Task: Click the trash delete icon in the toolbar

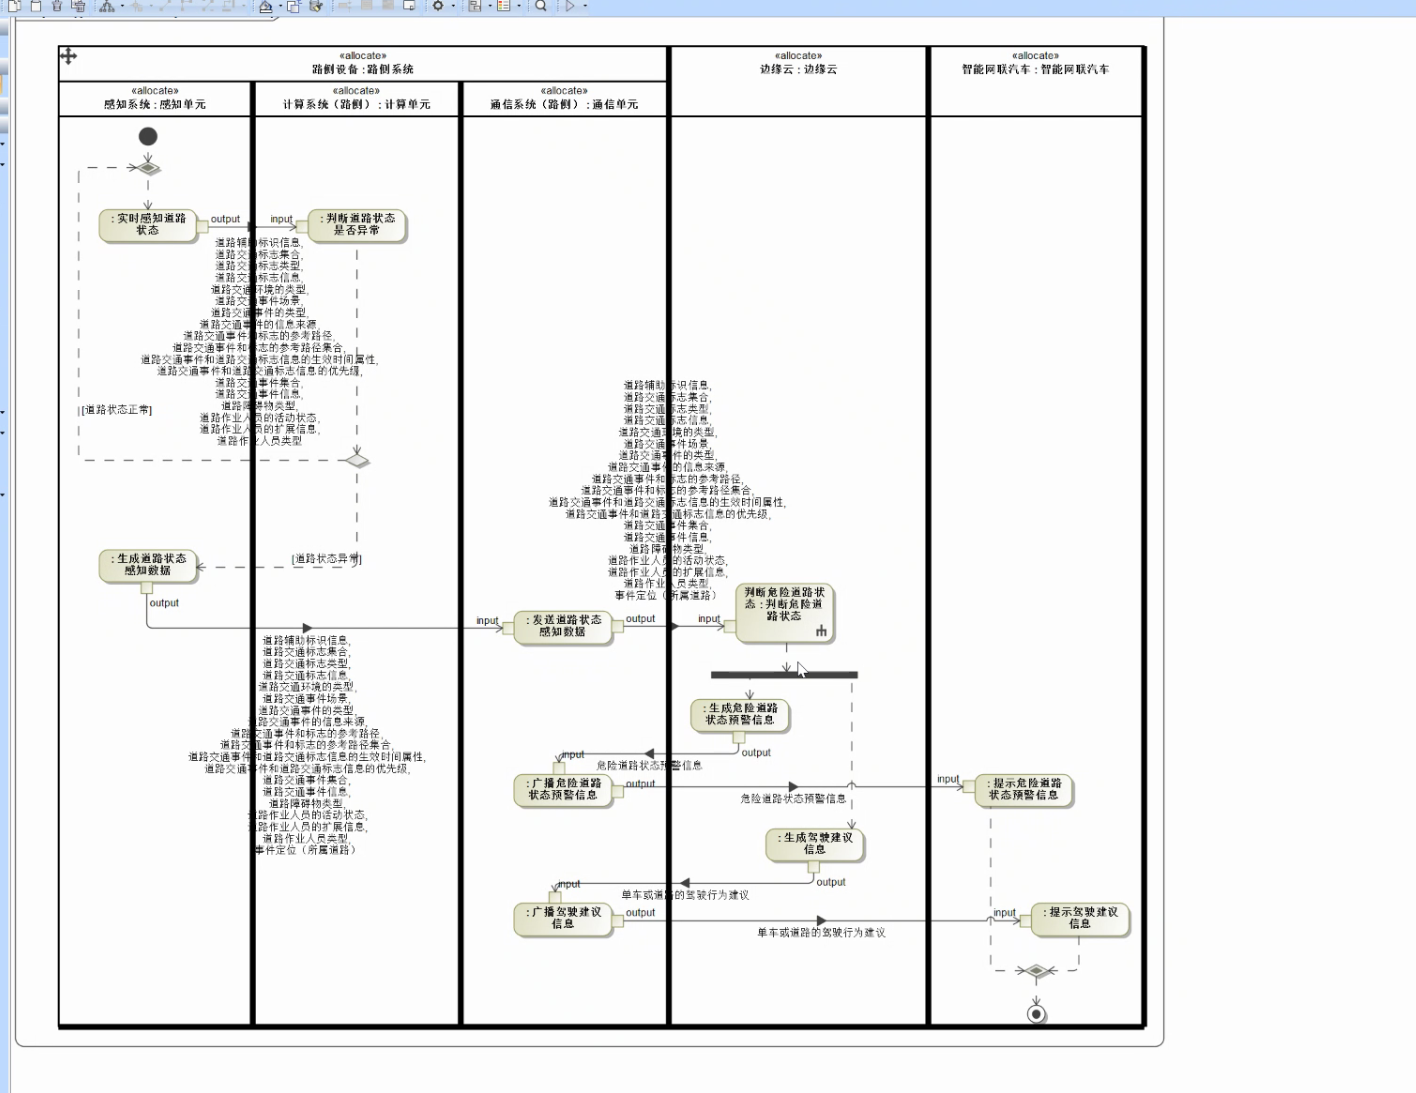Action: (57, 6)
